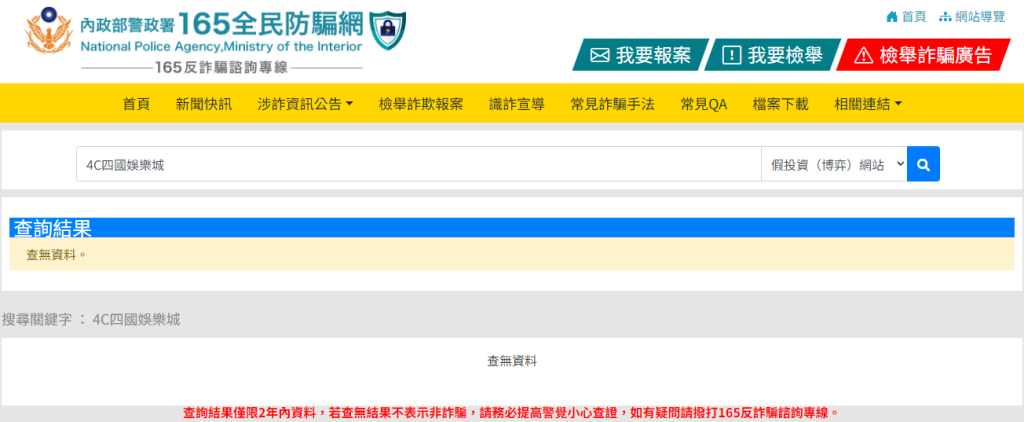The height and width of the screenshot is (422, 1024).
Task: Click the magnifier search button
Action: click(923, 164)
